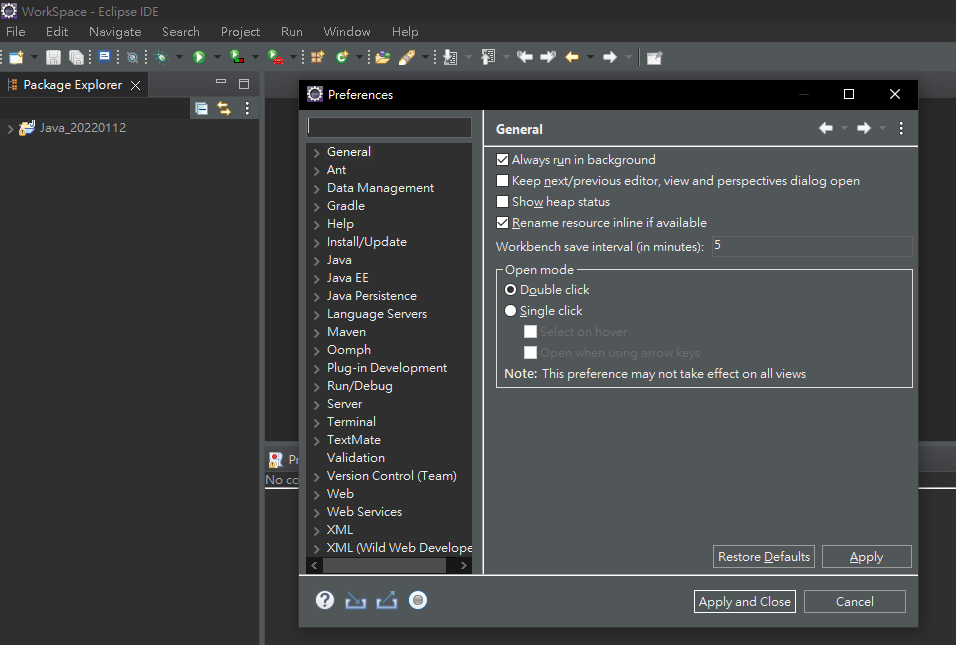This screenshot has height=645, width=956.
Task: Open the Window menu
Action: [347, 32]
